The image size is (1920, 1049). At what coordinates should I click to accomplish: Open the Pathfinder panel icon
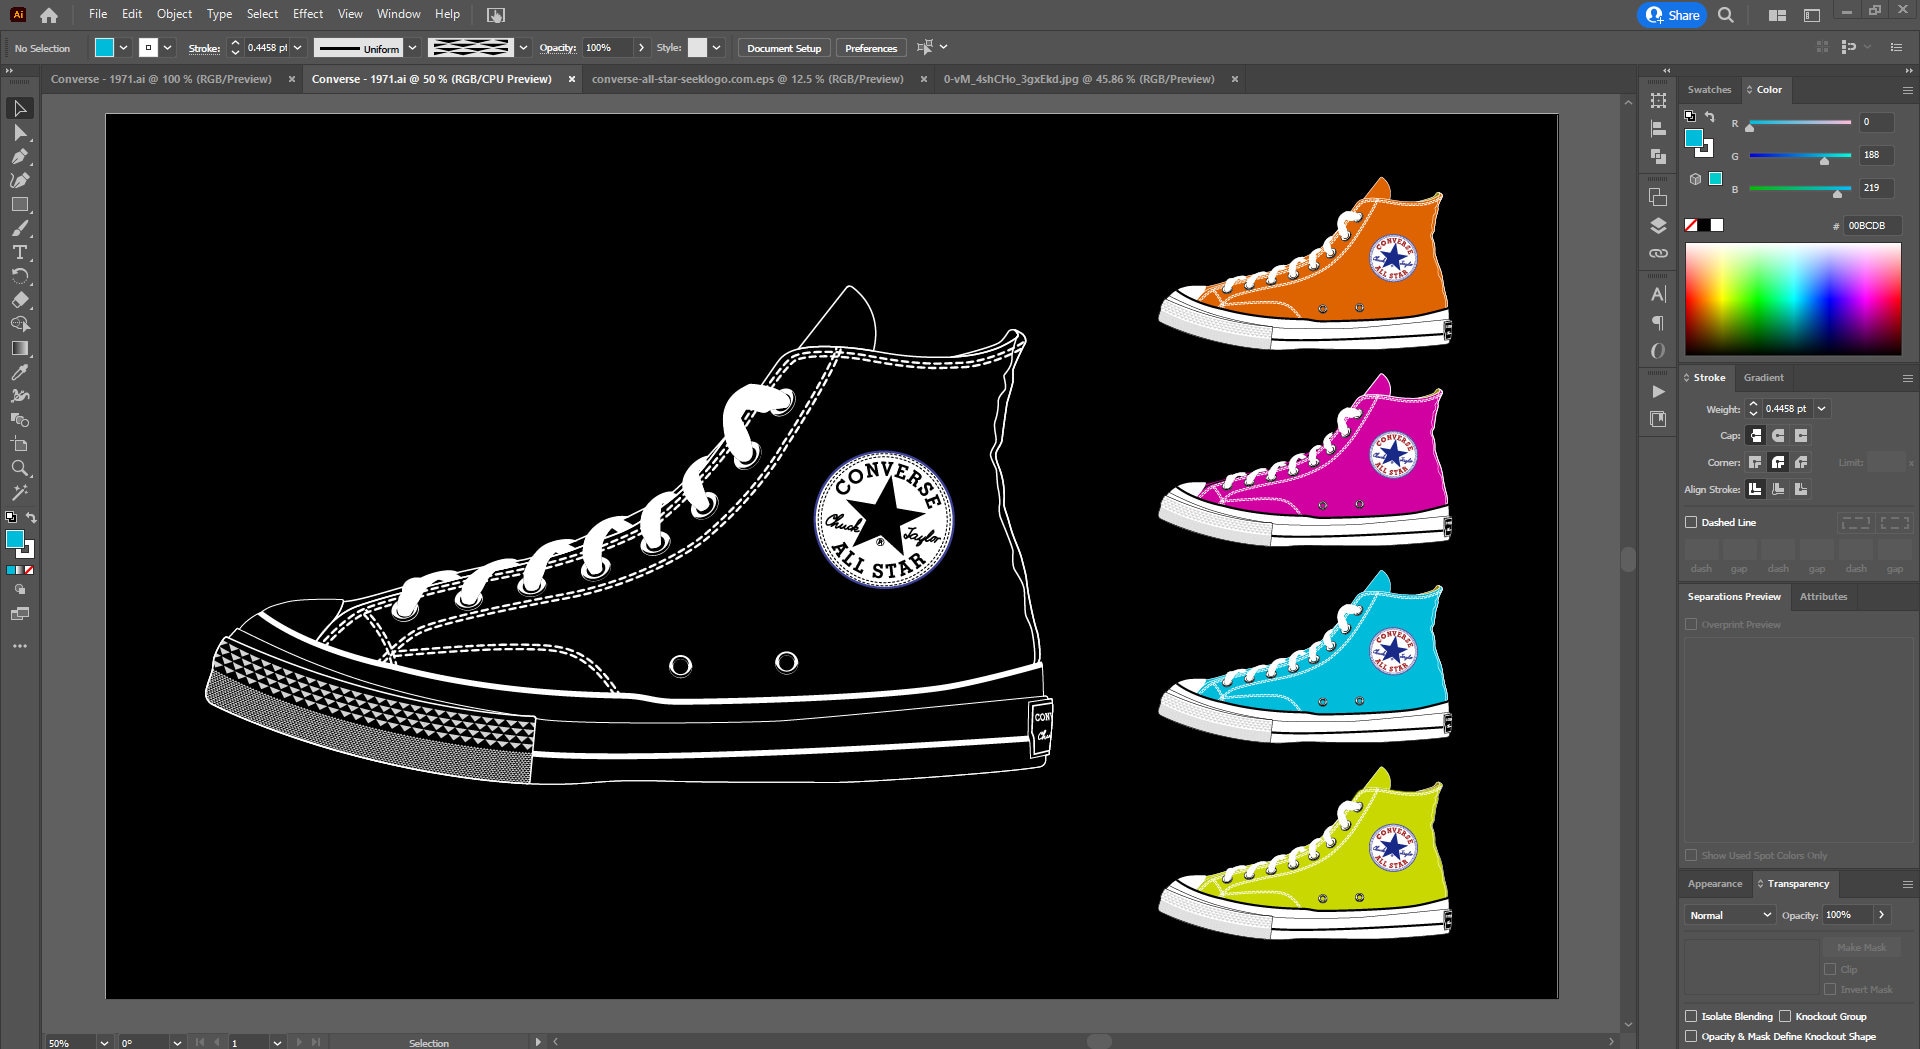click(1658, 156)
